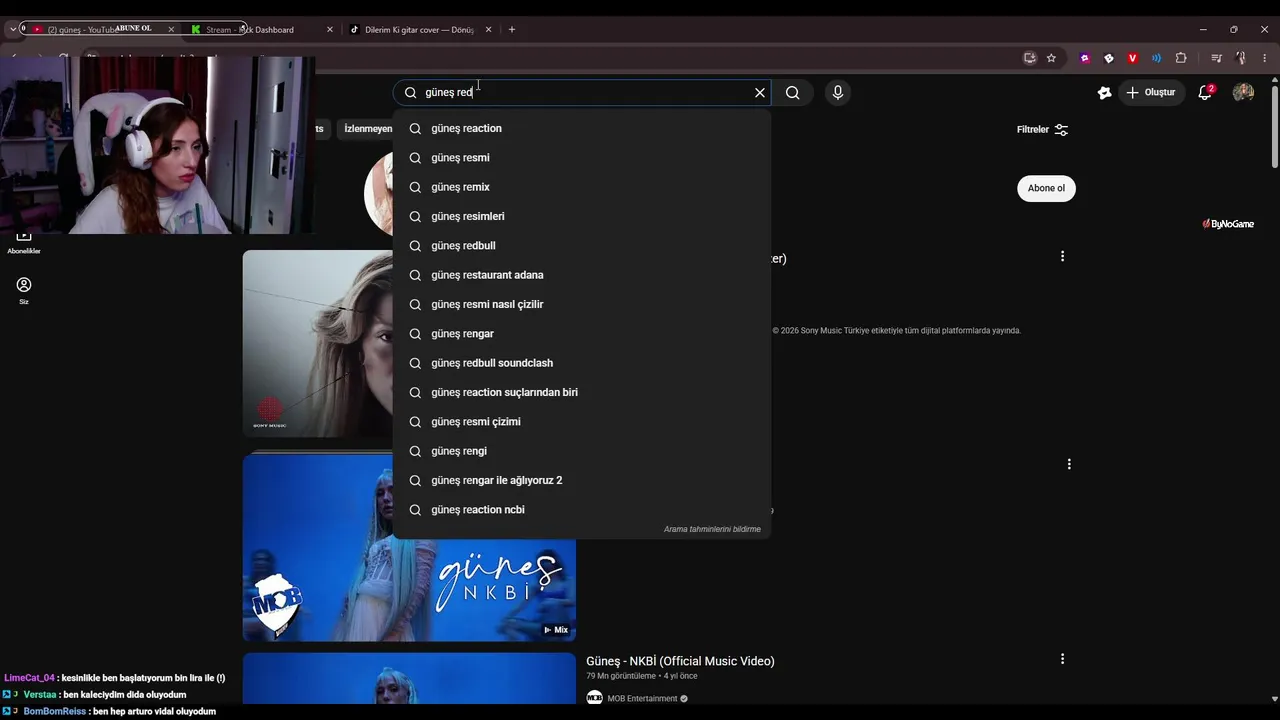1280x720 pixels.
Task: Open the Filtreler search filters
Action: pos(1043,130)
